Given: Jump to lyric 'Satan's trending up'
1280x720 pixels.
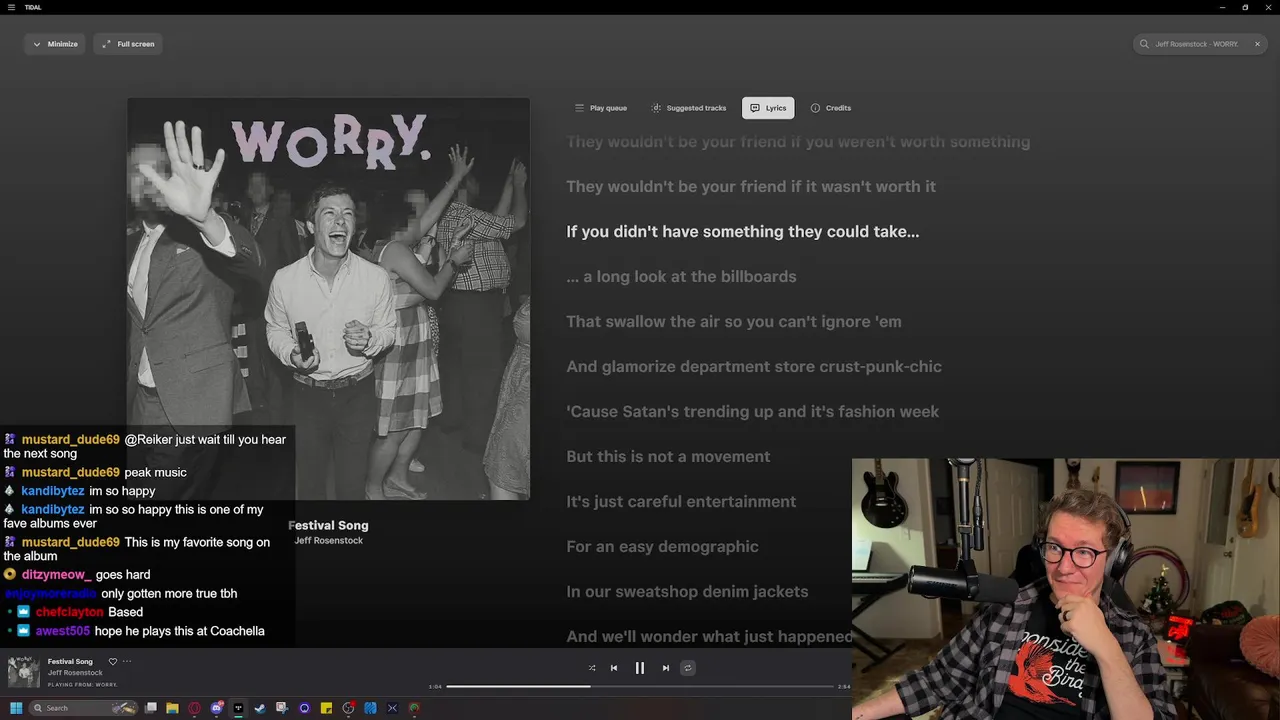Looking at the screenshot, I should pyautogui.click(x=752, y=412).
